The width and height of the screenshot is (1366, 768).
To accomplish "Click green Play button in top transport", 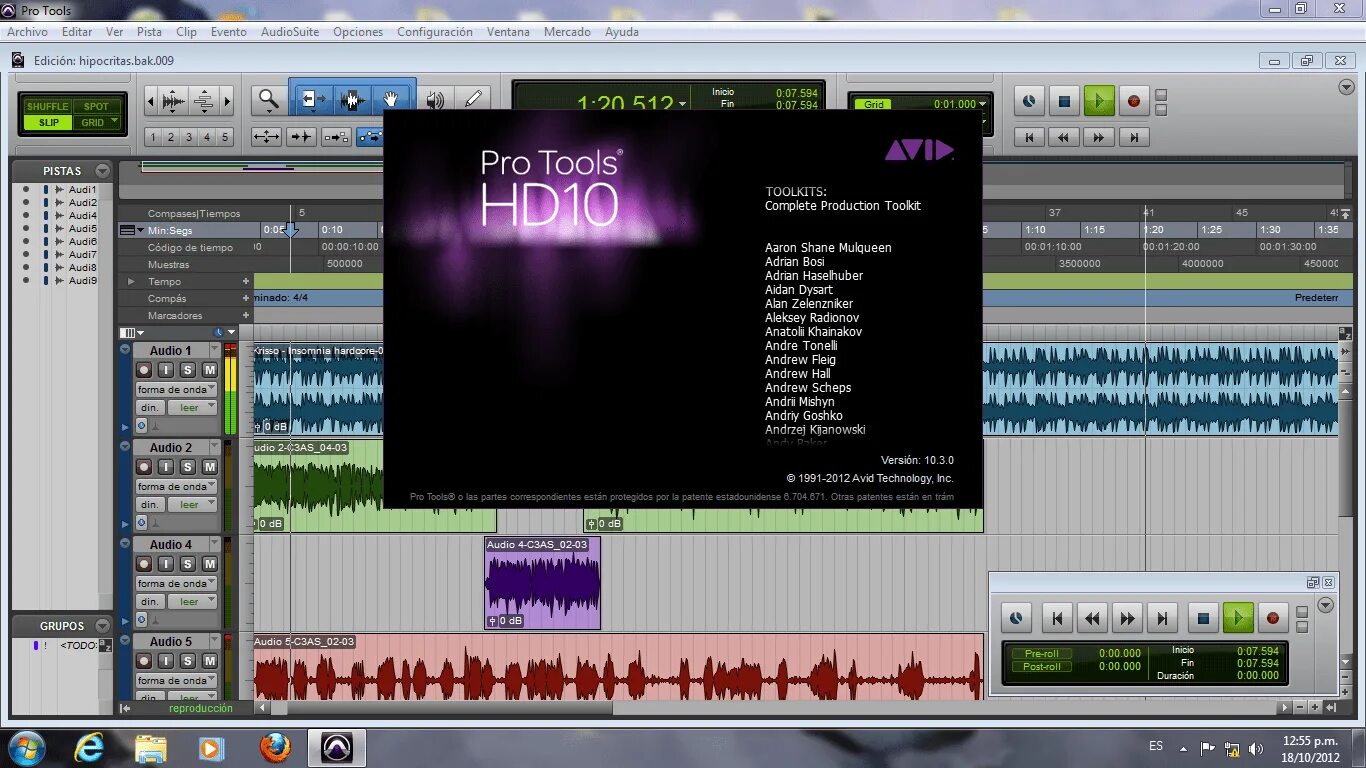I will coord(1099,101).
